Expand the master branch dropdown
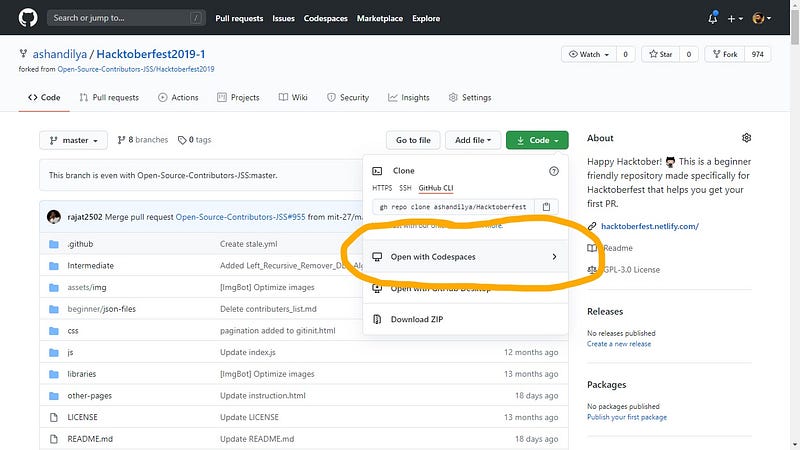The width and height of the screenshot is (800, 450). point(73,140)
